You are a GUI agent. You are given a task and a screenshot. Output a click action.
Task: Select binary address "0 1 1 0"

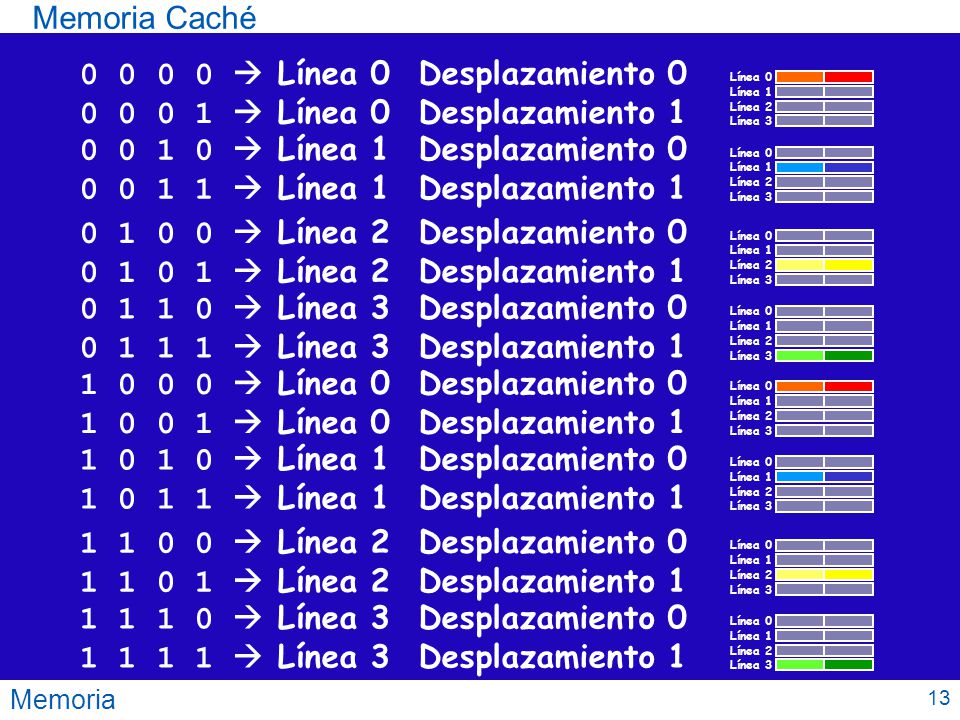[146, 309]
